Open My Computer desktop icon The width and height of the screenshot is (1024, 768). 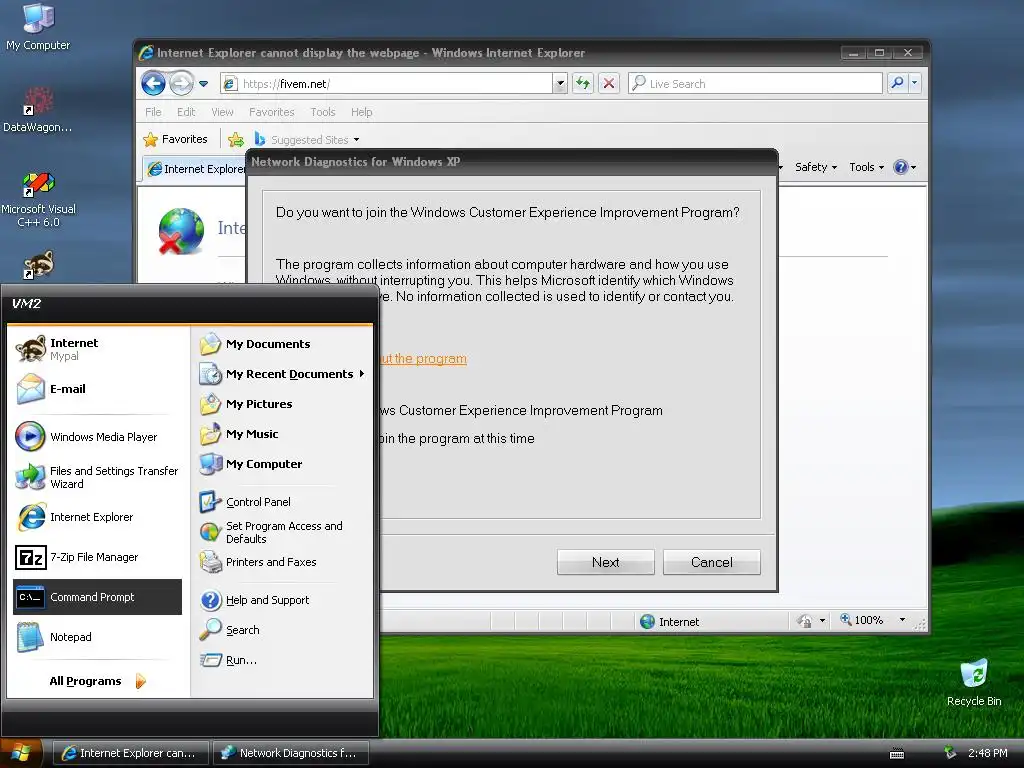point(38,26)
